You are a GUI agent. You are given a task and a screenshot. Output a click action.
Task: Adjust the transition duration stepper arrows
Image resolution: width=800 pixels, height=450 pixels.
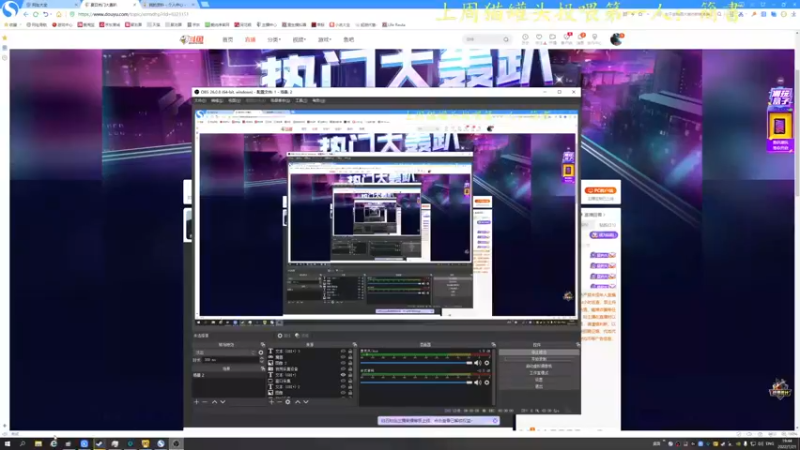261,359
